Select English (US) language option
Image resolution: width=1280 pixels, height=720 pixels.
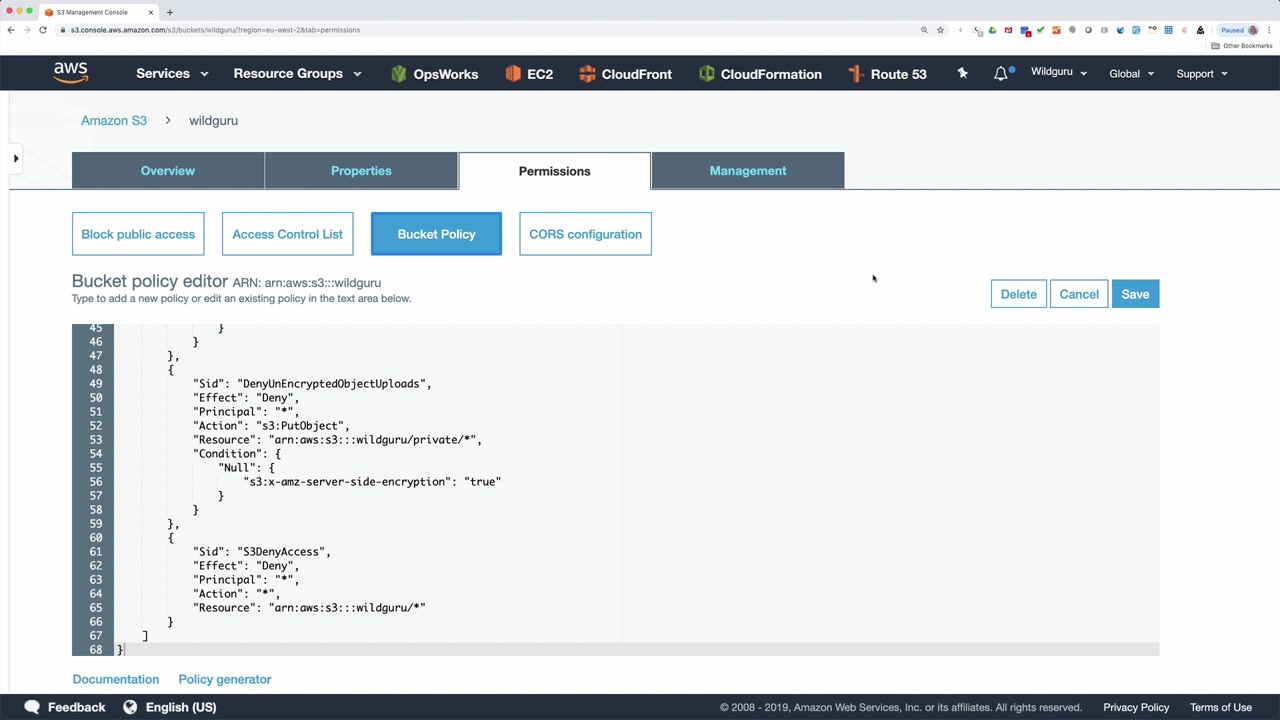click(181, 707)
